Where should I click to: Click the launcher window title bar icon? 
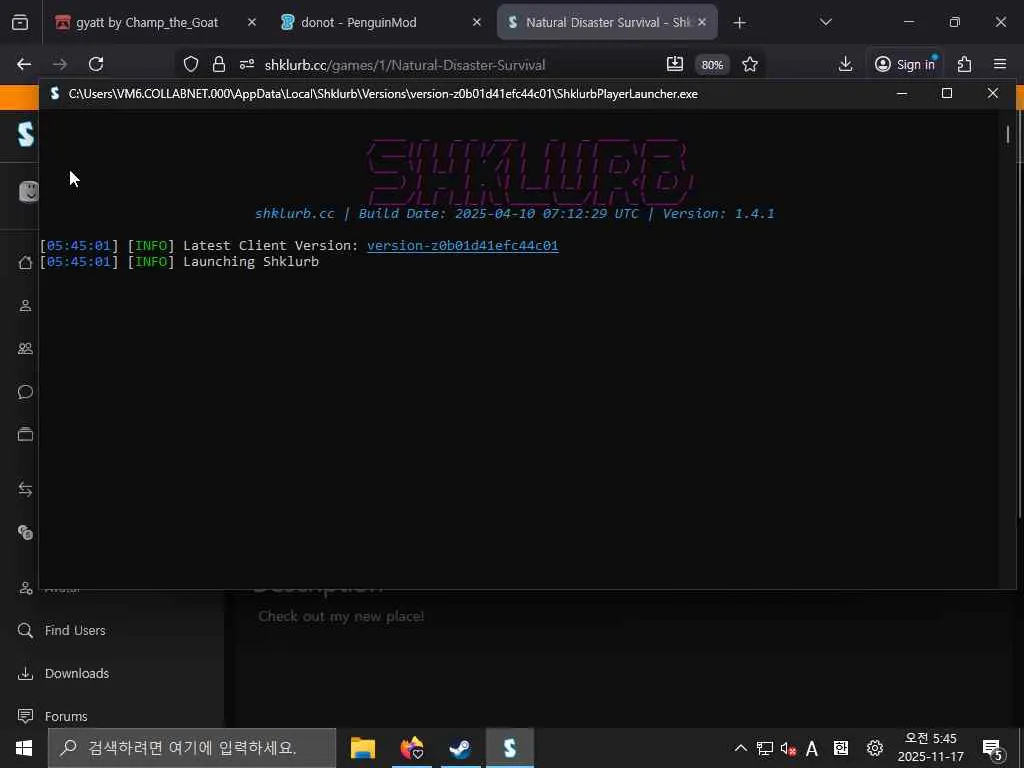click(x=55, y=93)
